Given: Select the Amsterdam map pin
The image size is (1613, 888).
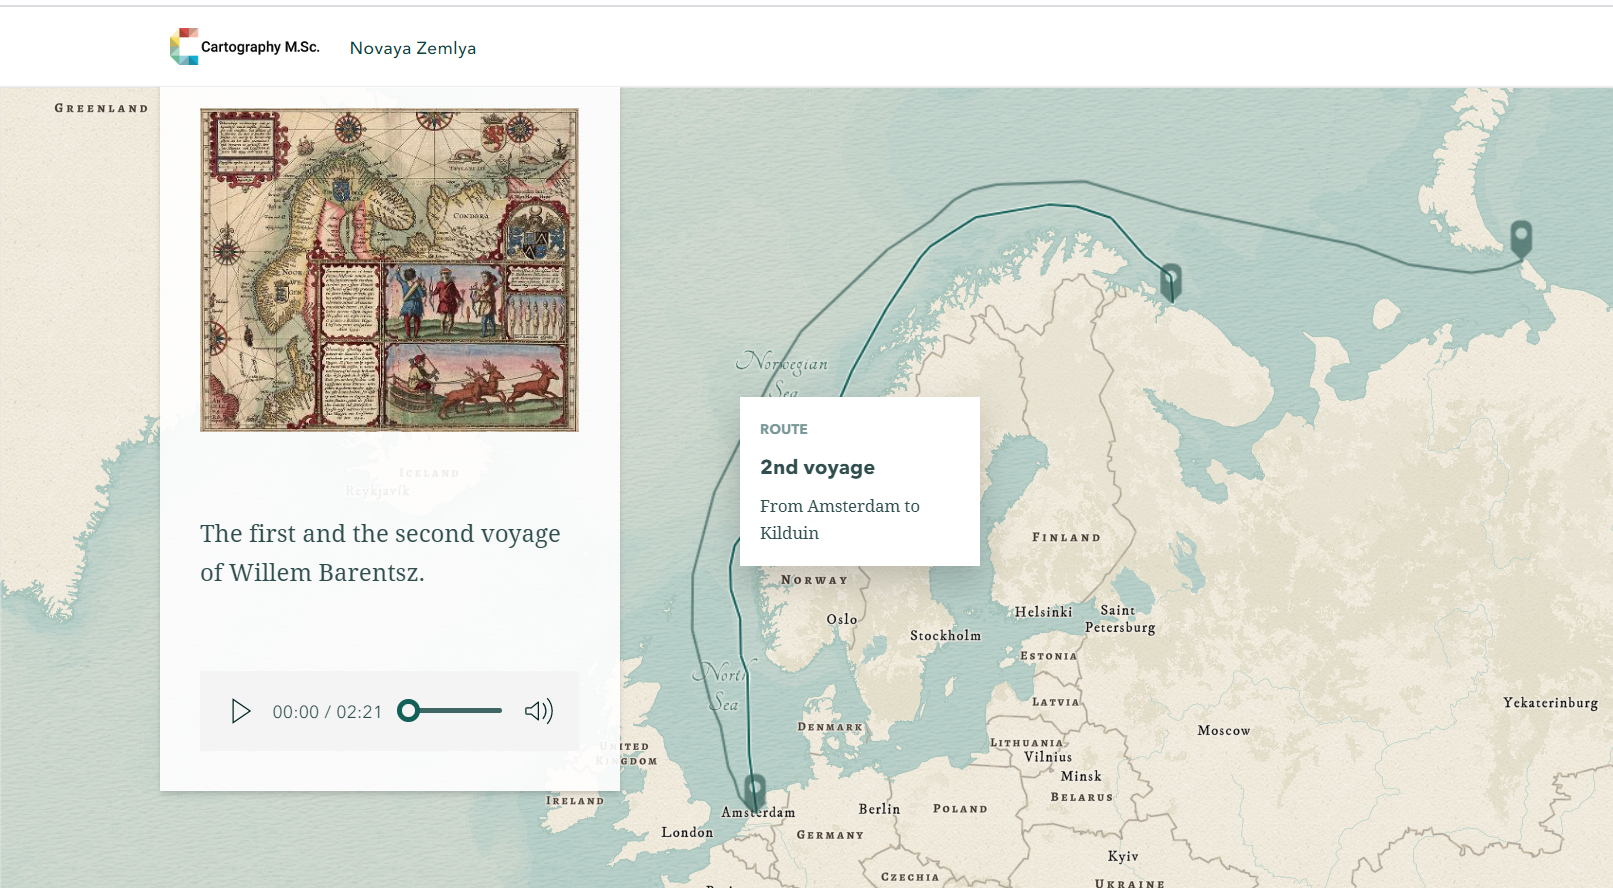Looking at the screenshot, I should tap(755, 791).
